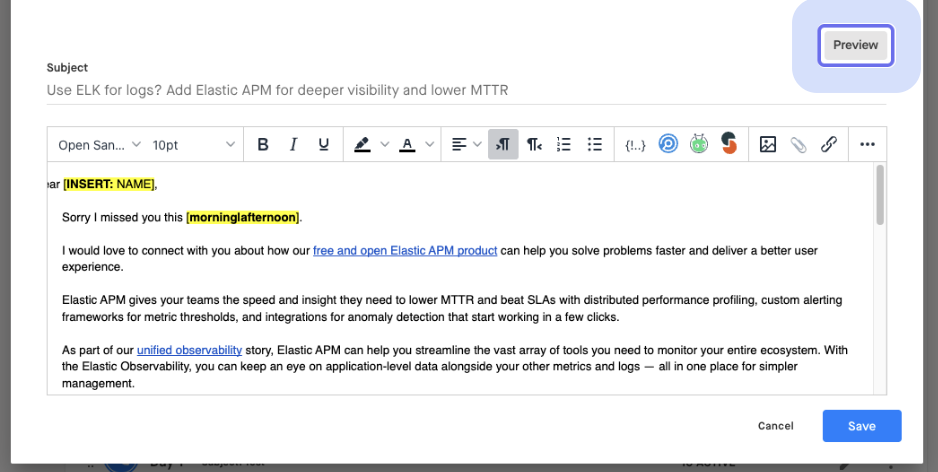Click the dark and orange S-shaped icon
This screenshot has height=472, width=938.
[729, 144]
